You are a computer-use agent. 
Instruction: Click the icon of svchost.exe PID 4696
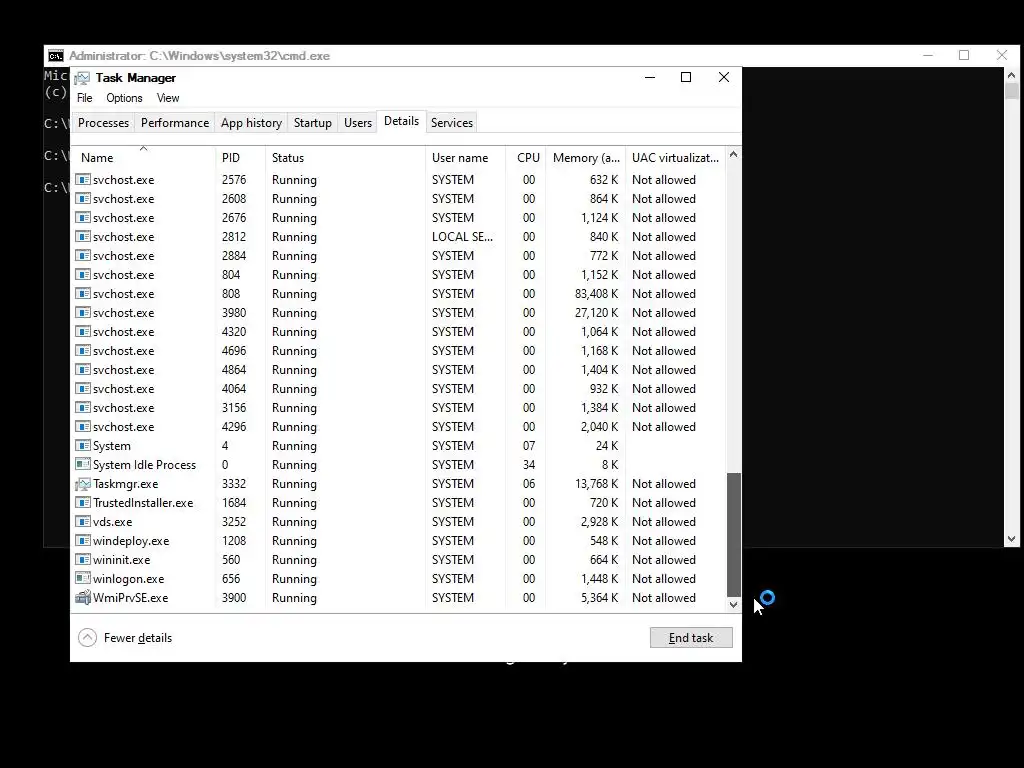pyautogui.click(x=82, y=350)
